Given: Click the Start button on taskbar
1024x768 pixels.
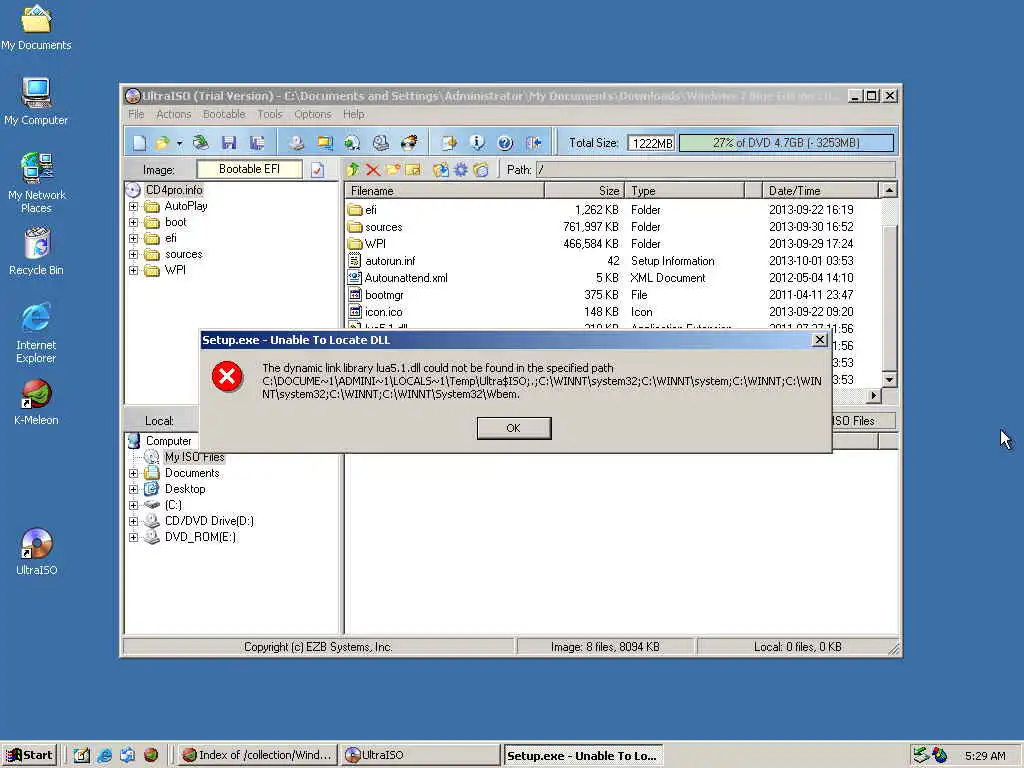Looking at the screenshot, I should [30, 755].
